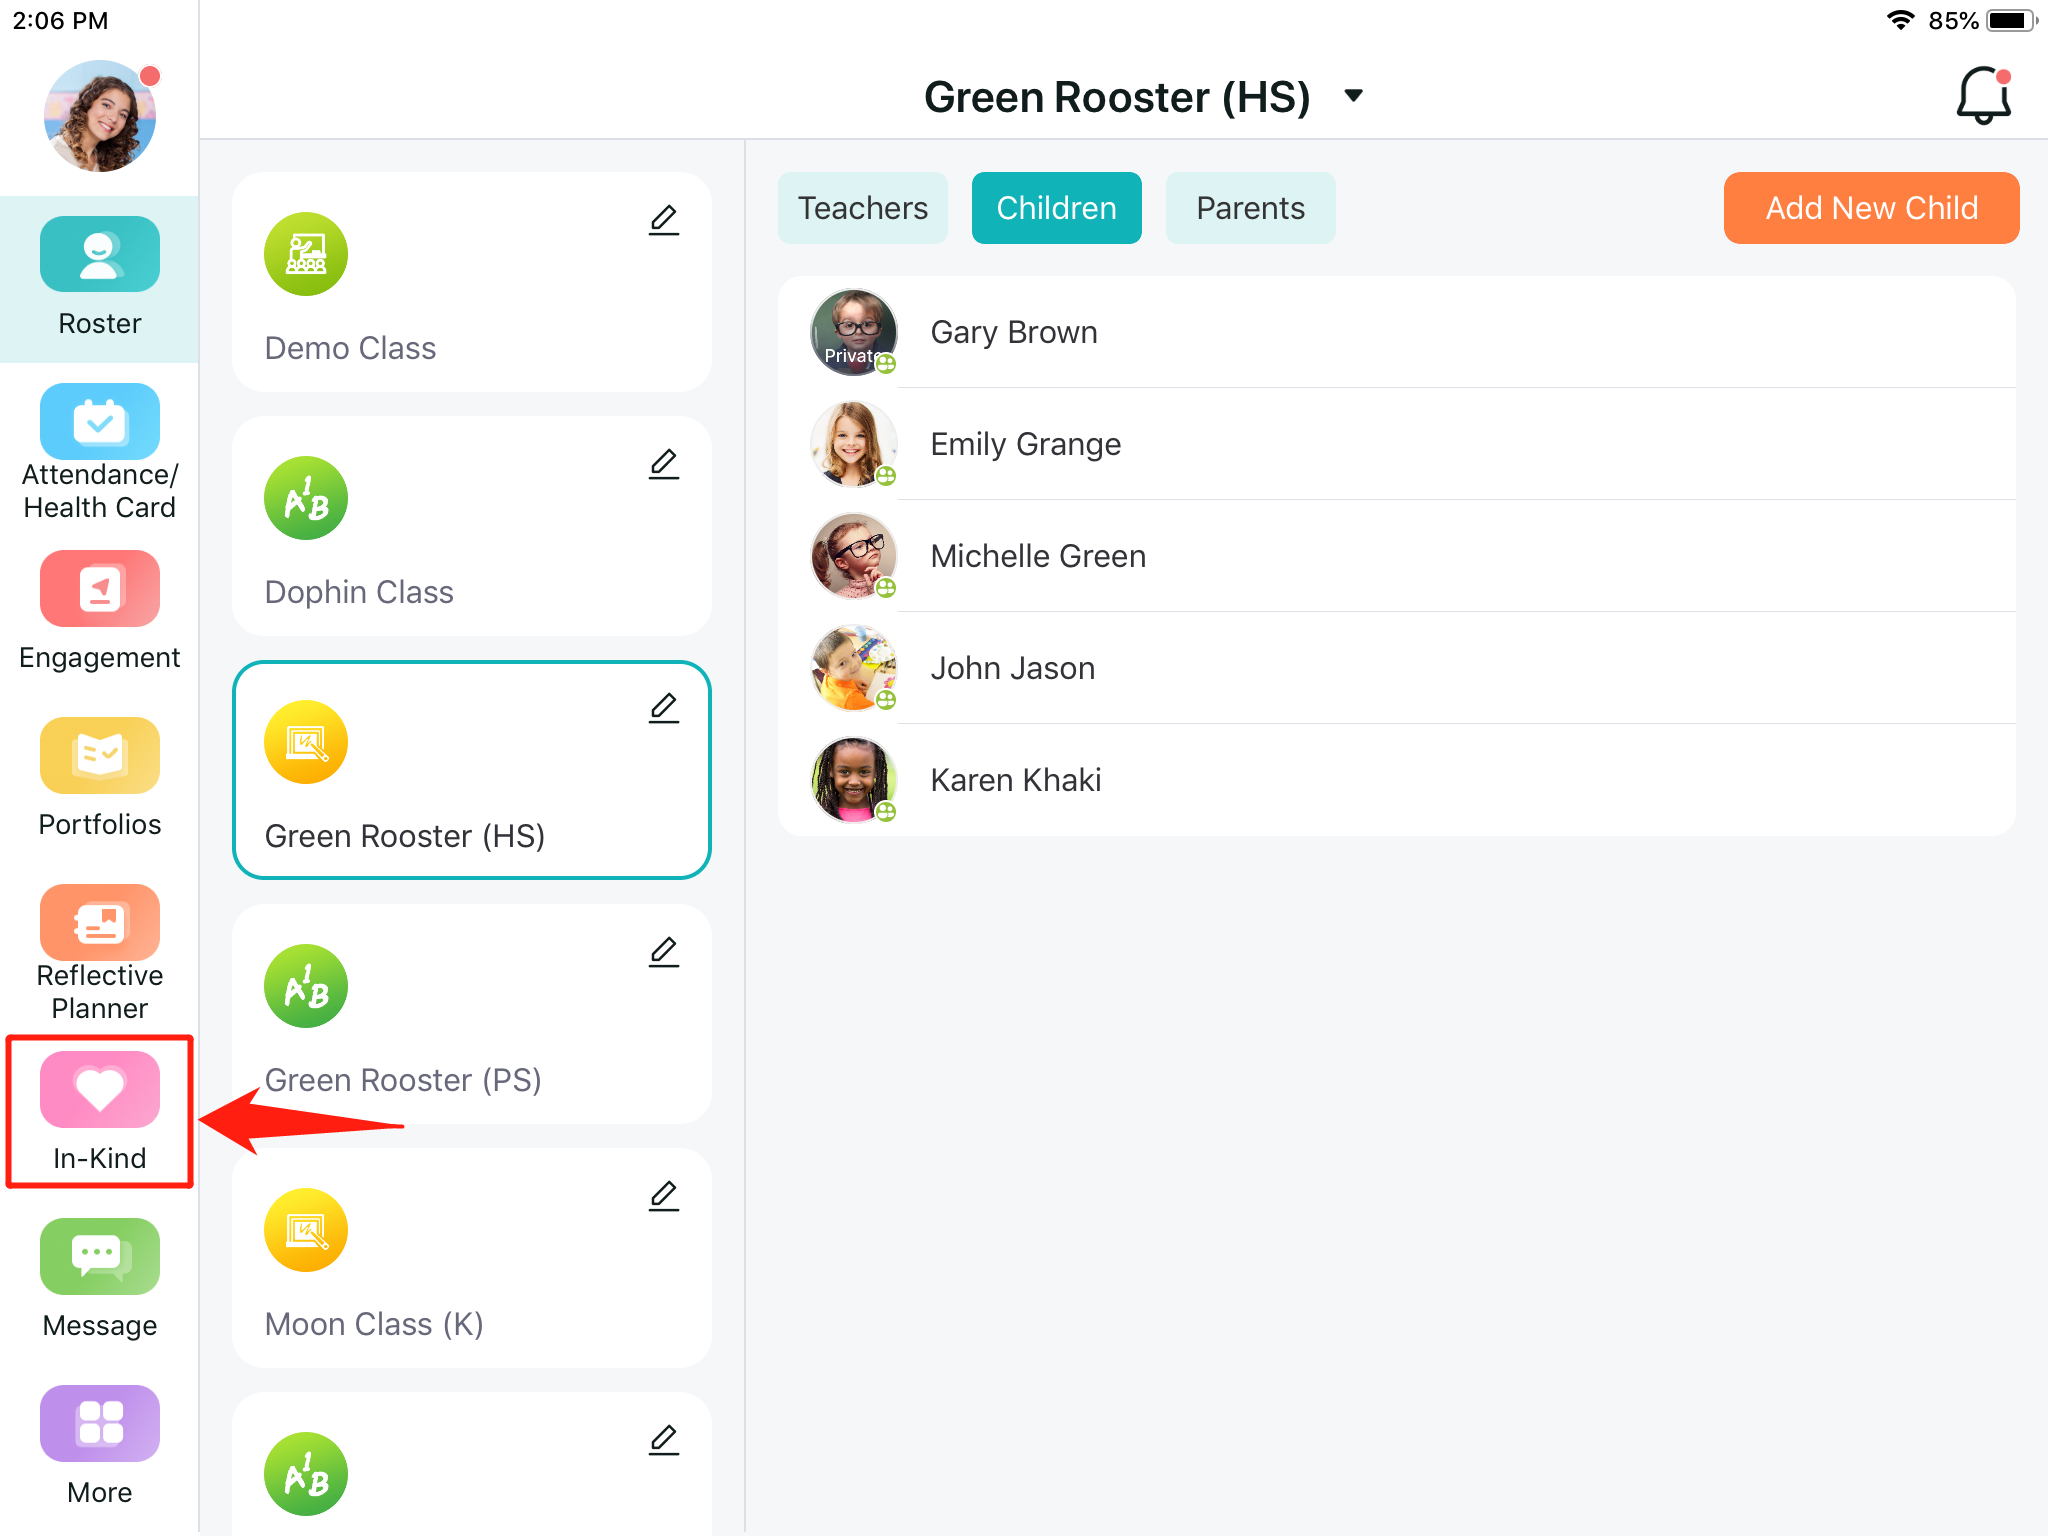The width and height of the screenshot is (2048, 1536).
Task: Select the name Karen Khaki
Action: click(1016, 780)
